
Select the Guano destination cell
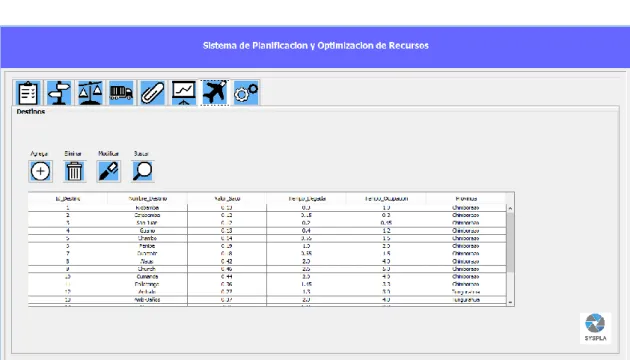(x=147, y=231)
